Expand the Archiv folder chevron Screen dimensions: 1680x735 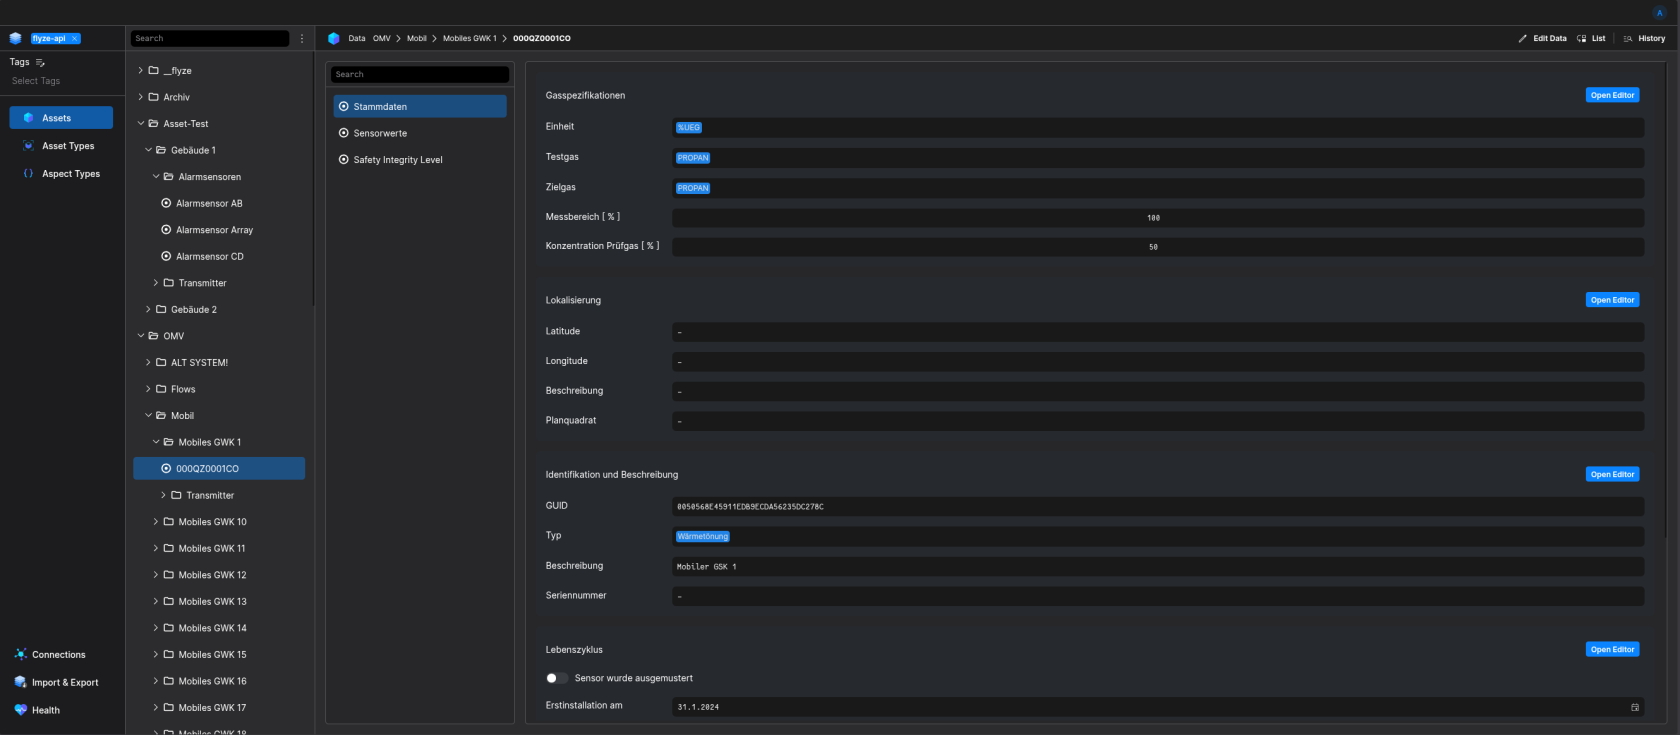pyautogui.click(x=141, y=97)
